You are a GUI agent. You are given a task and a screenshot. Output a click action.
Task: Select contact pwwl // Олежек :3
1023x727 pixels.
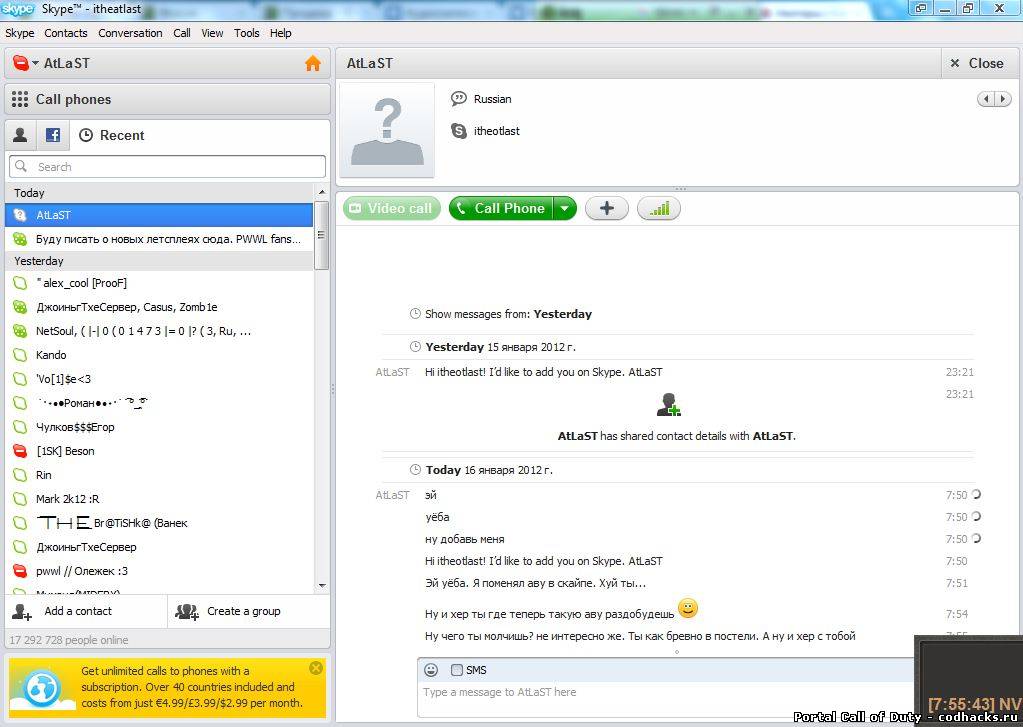[159, 571]
